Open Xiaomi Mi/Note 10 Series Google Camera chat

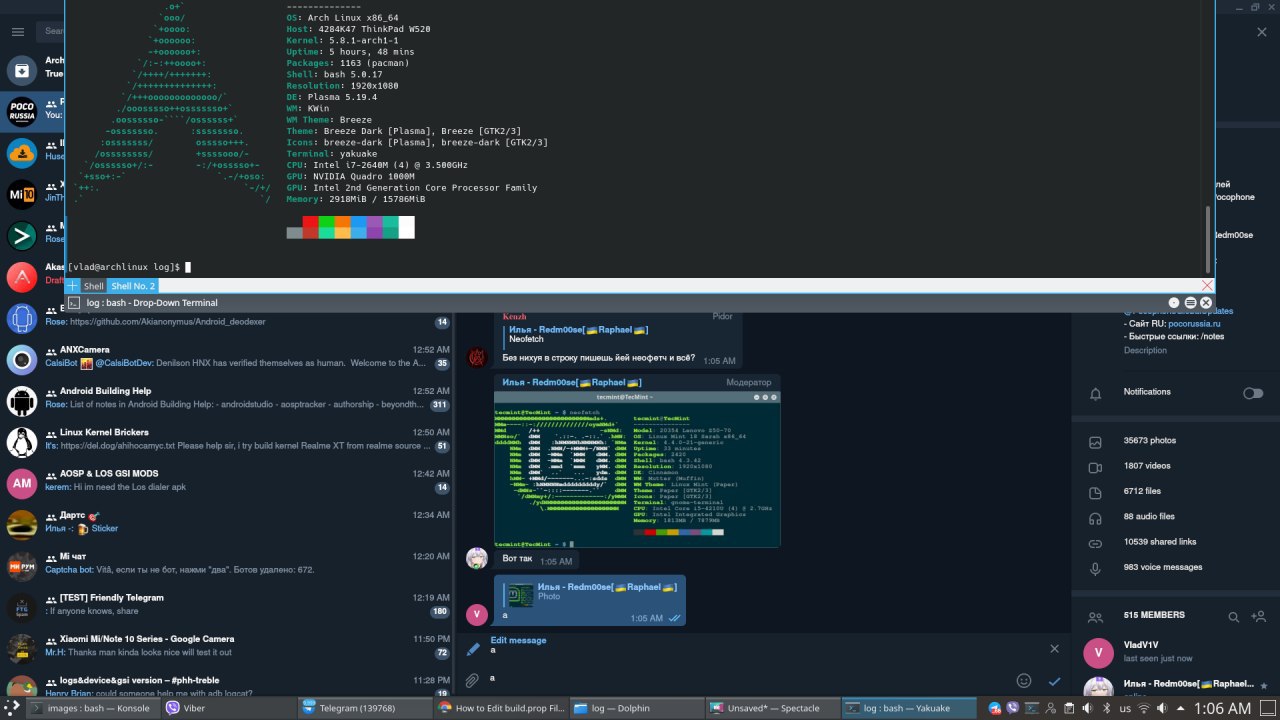tap(228, 646)
